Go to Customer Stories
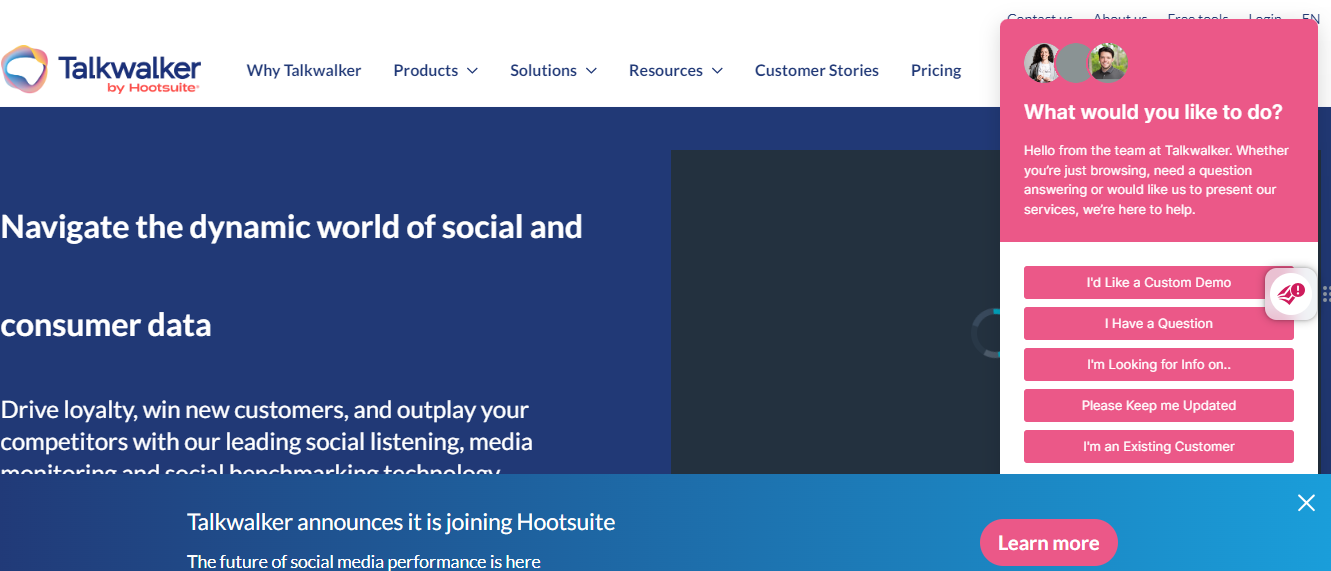This screenshot has height=571, width=1331. pos(817,71)
